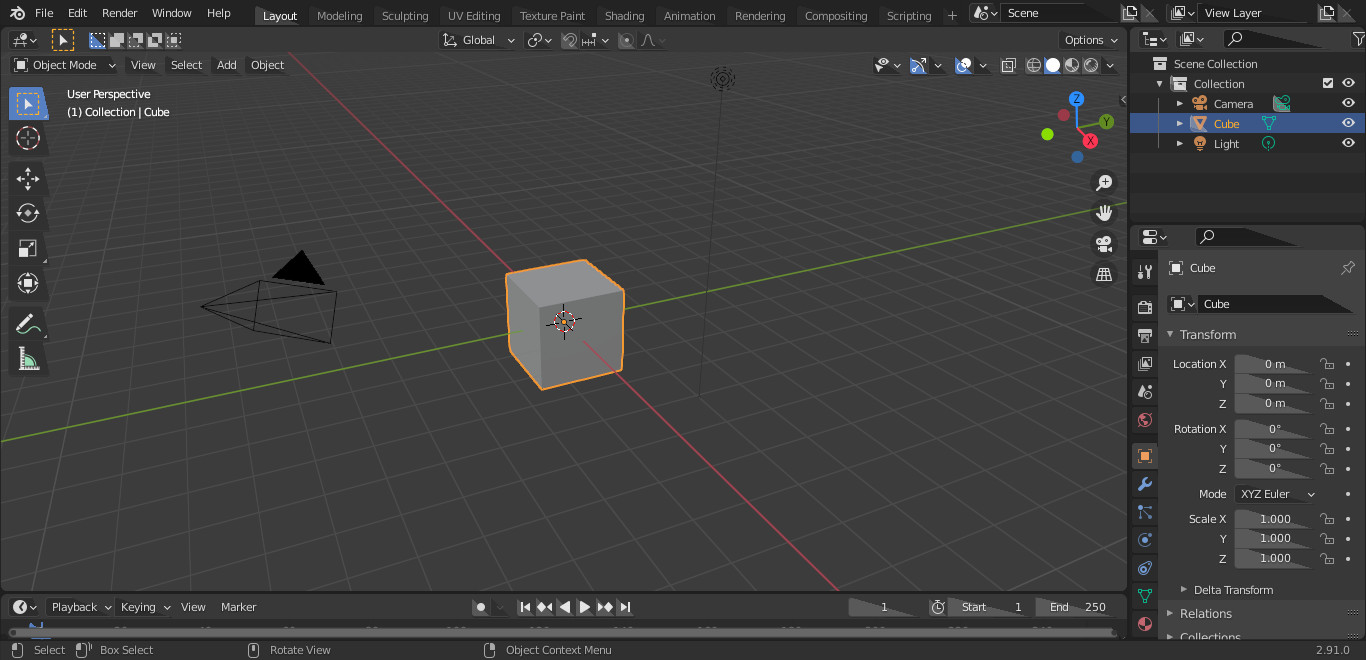The image size is (1366, 660).
Task: Hide the Light object in the outliner
Action: coord(1348,143)
